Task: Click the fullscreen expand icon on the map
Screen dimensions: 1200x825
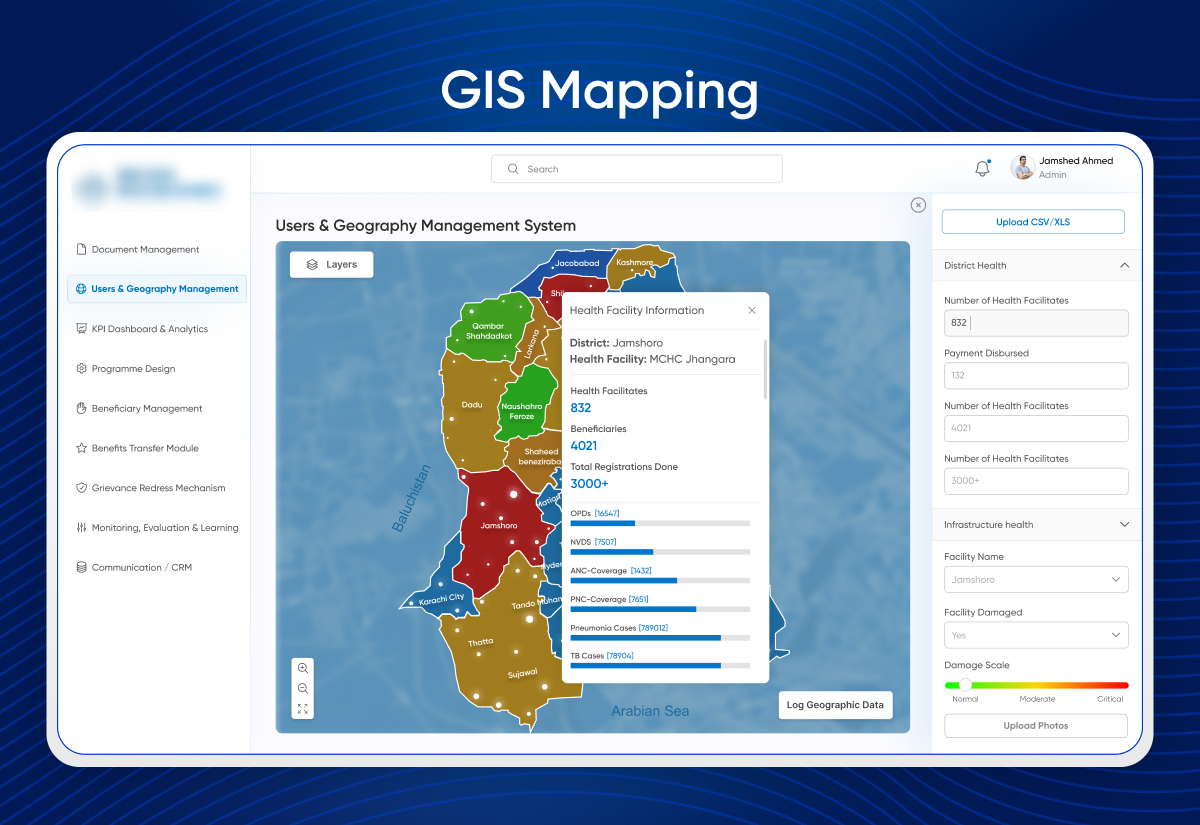Action: (302, 708)
